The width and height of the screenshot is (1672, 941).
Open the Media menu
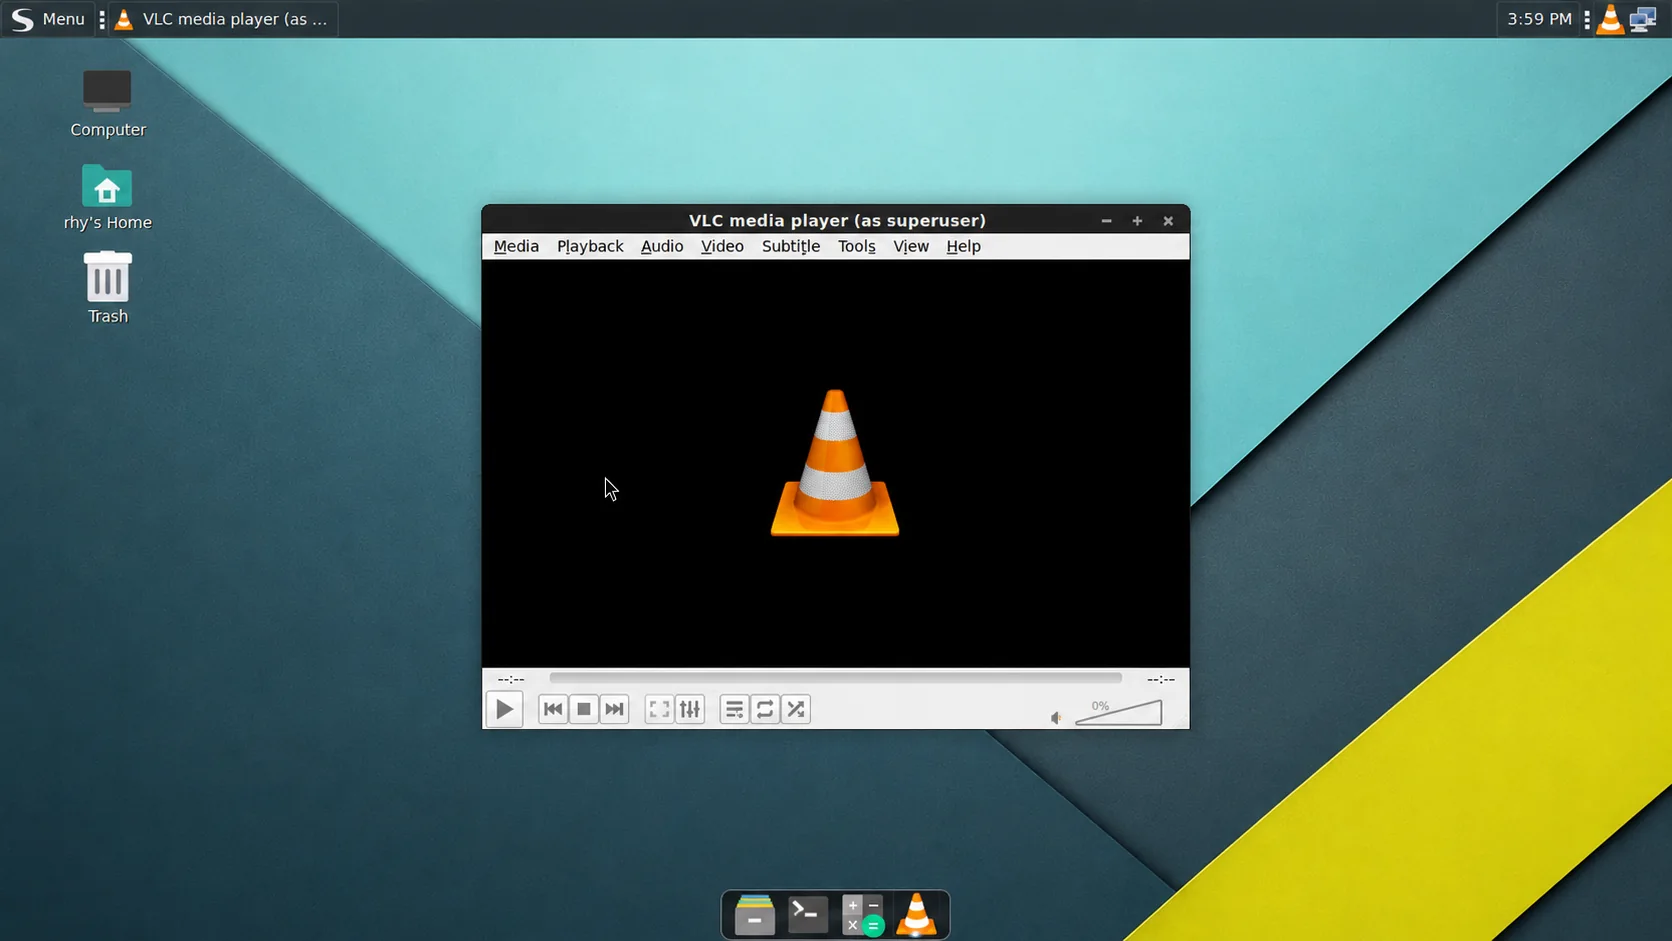(516, 246)
